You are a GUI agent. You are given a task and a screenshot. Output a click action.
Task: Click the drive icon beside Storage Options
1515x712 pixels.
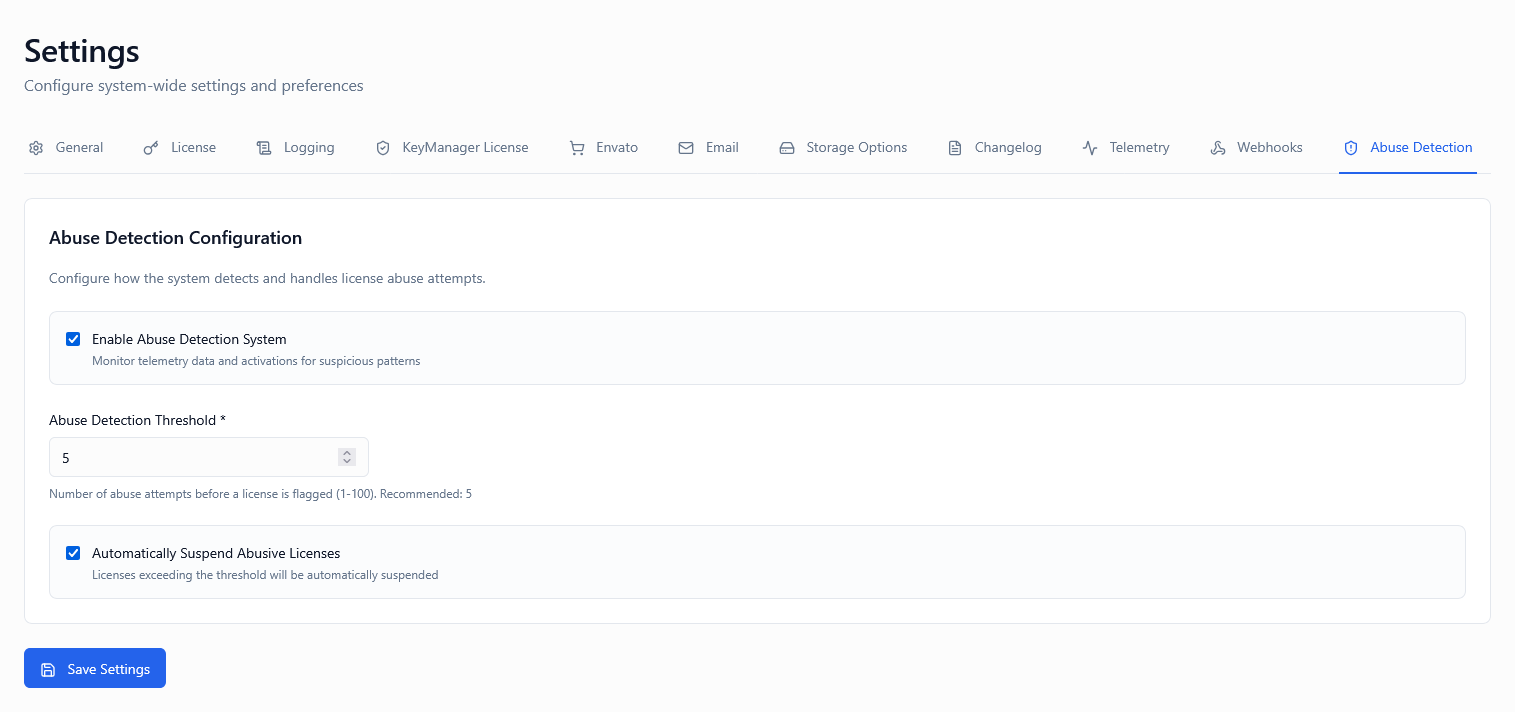(x=787, y=148)
